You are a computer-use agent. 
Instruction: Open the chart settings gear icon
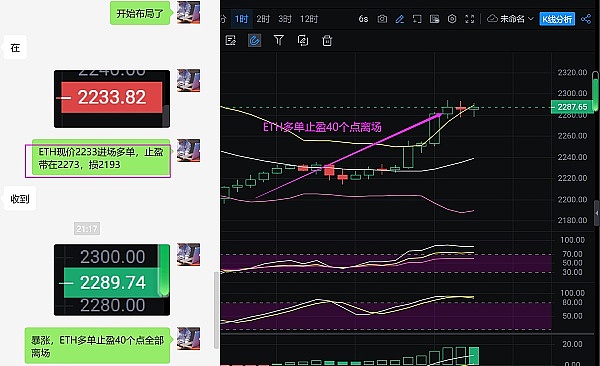[x=452, y=19]
